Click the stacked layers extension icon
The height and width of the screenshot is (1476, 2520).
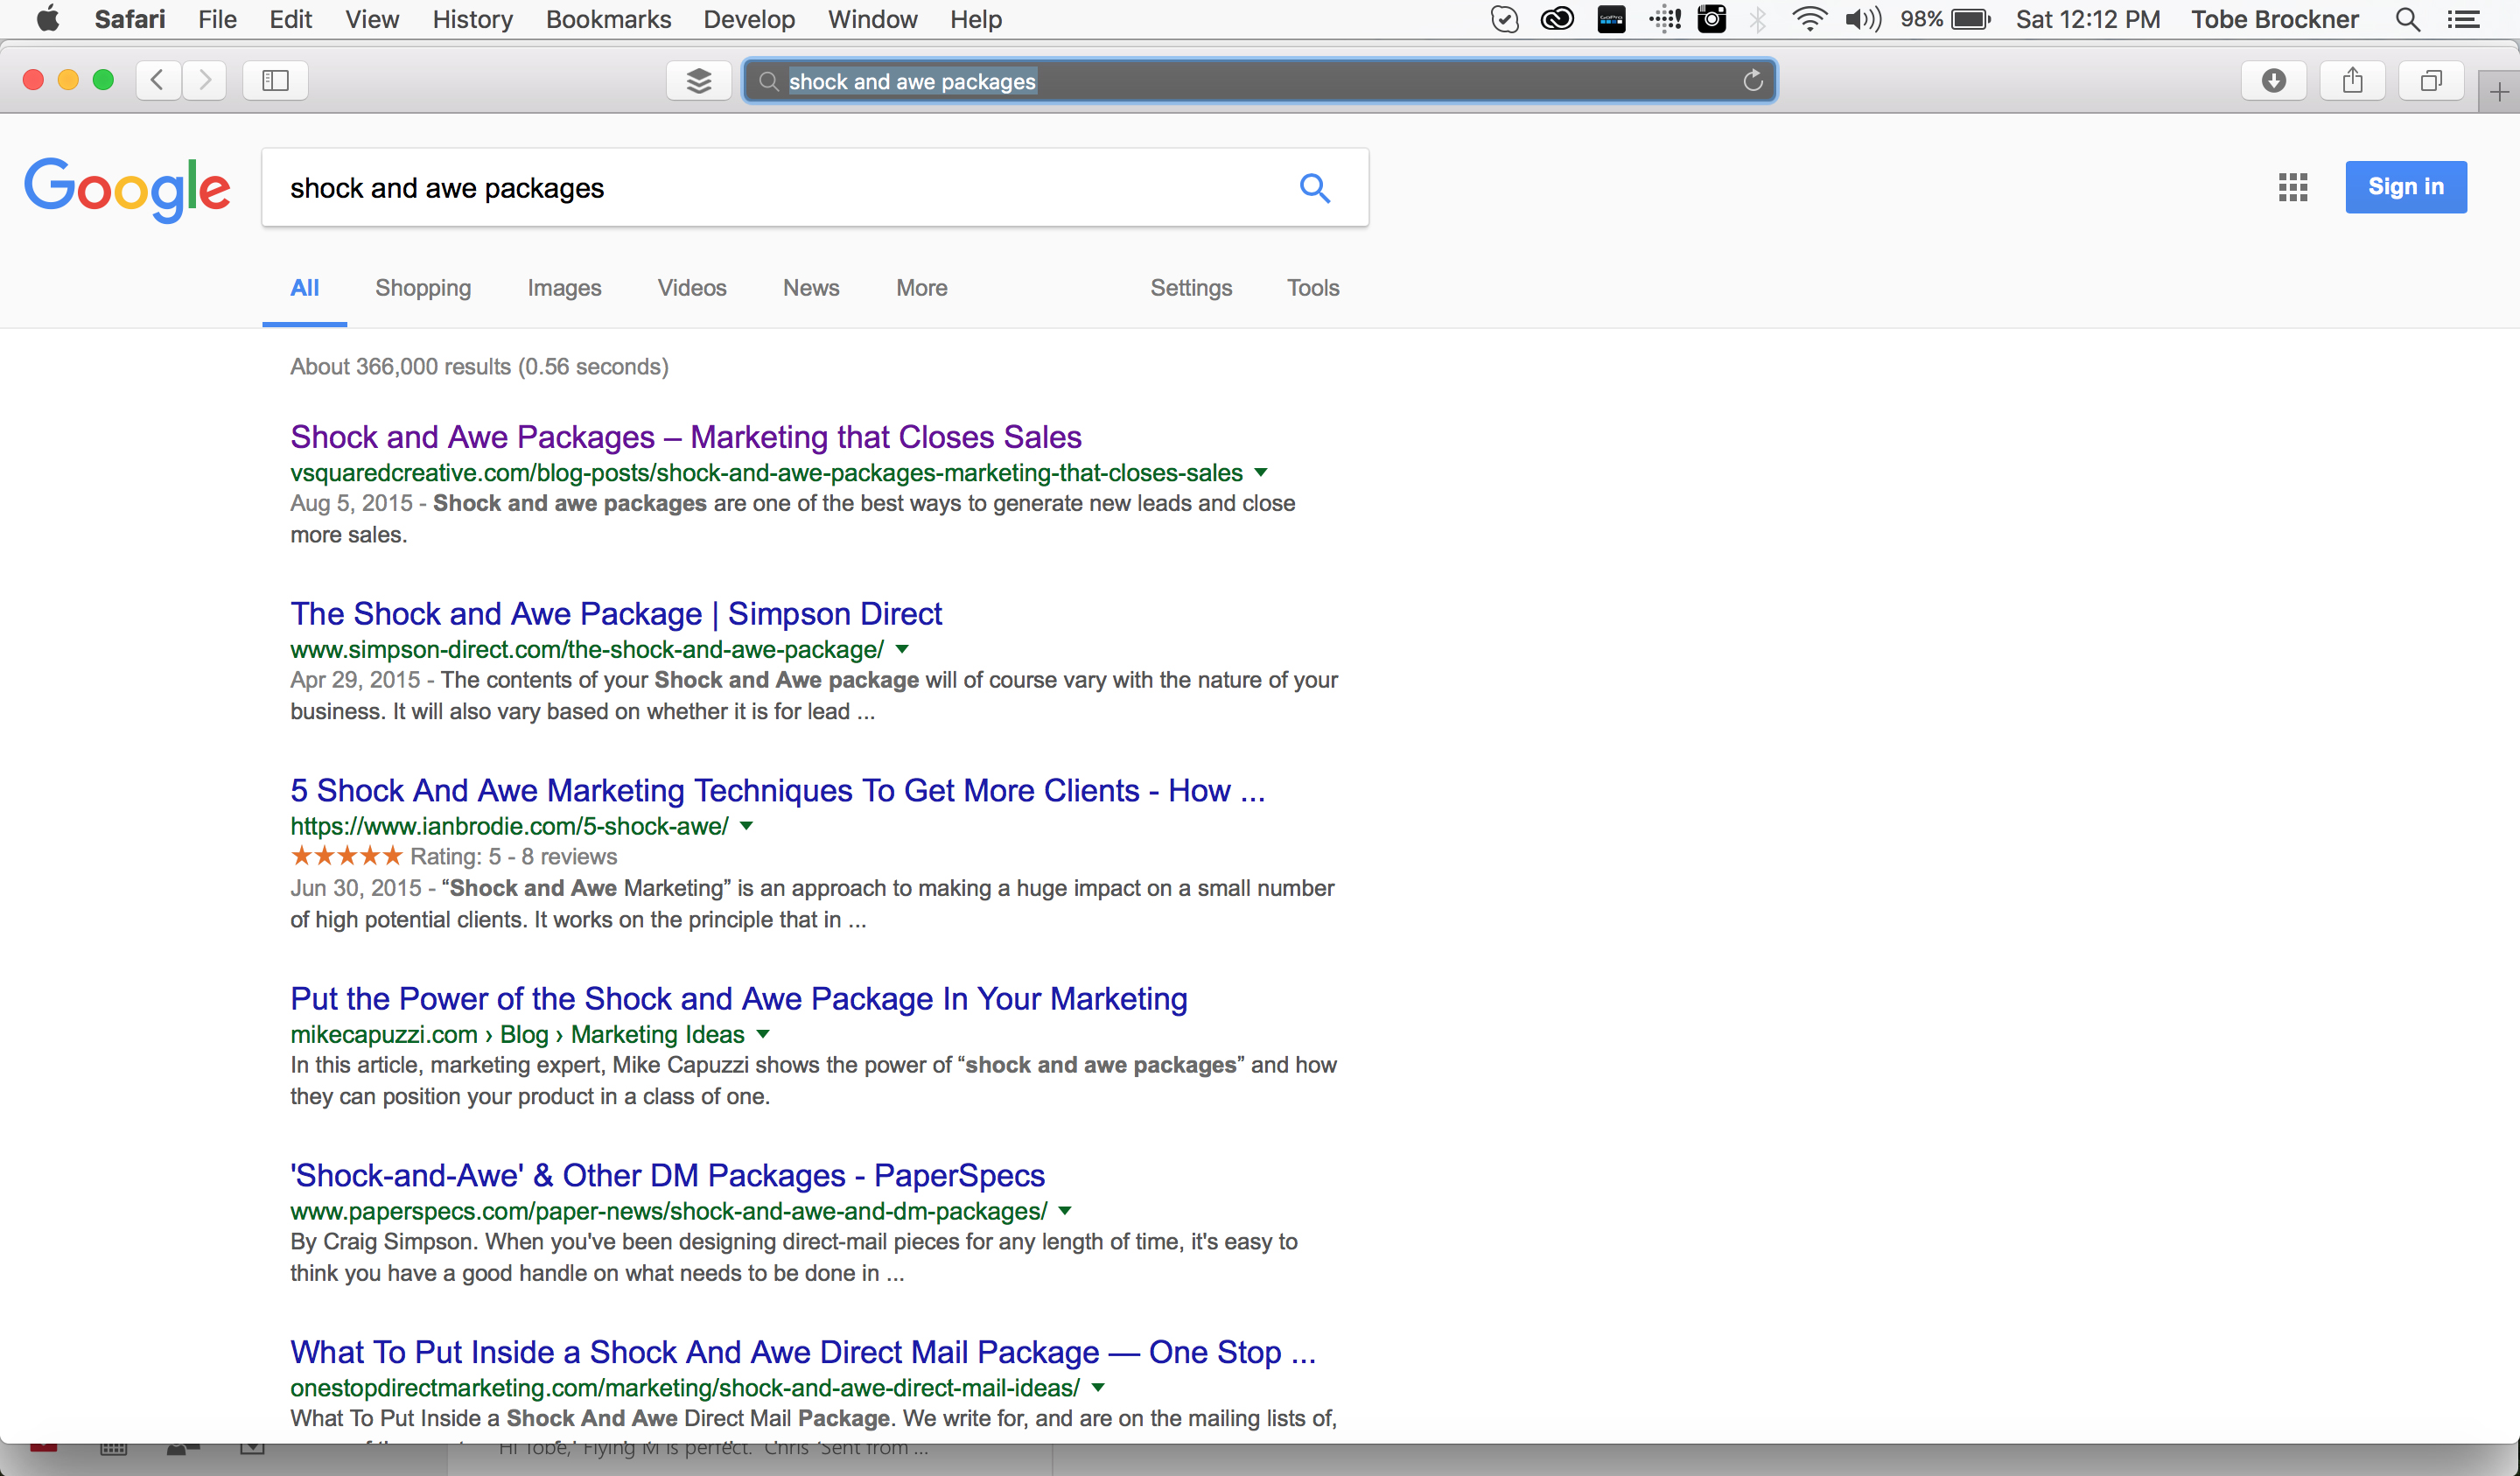[699, 80]
